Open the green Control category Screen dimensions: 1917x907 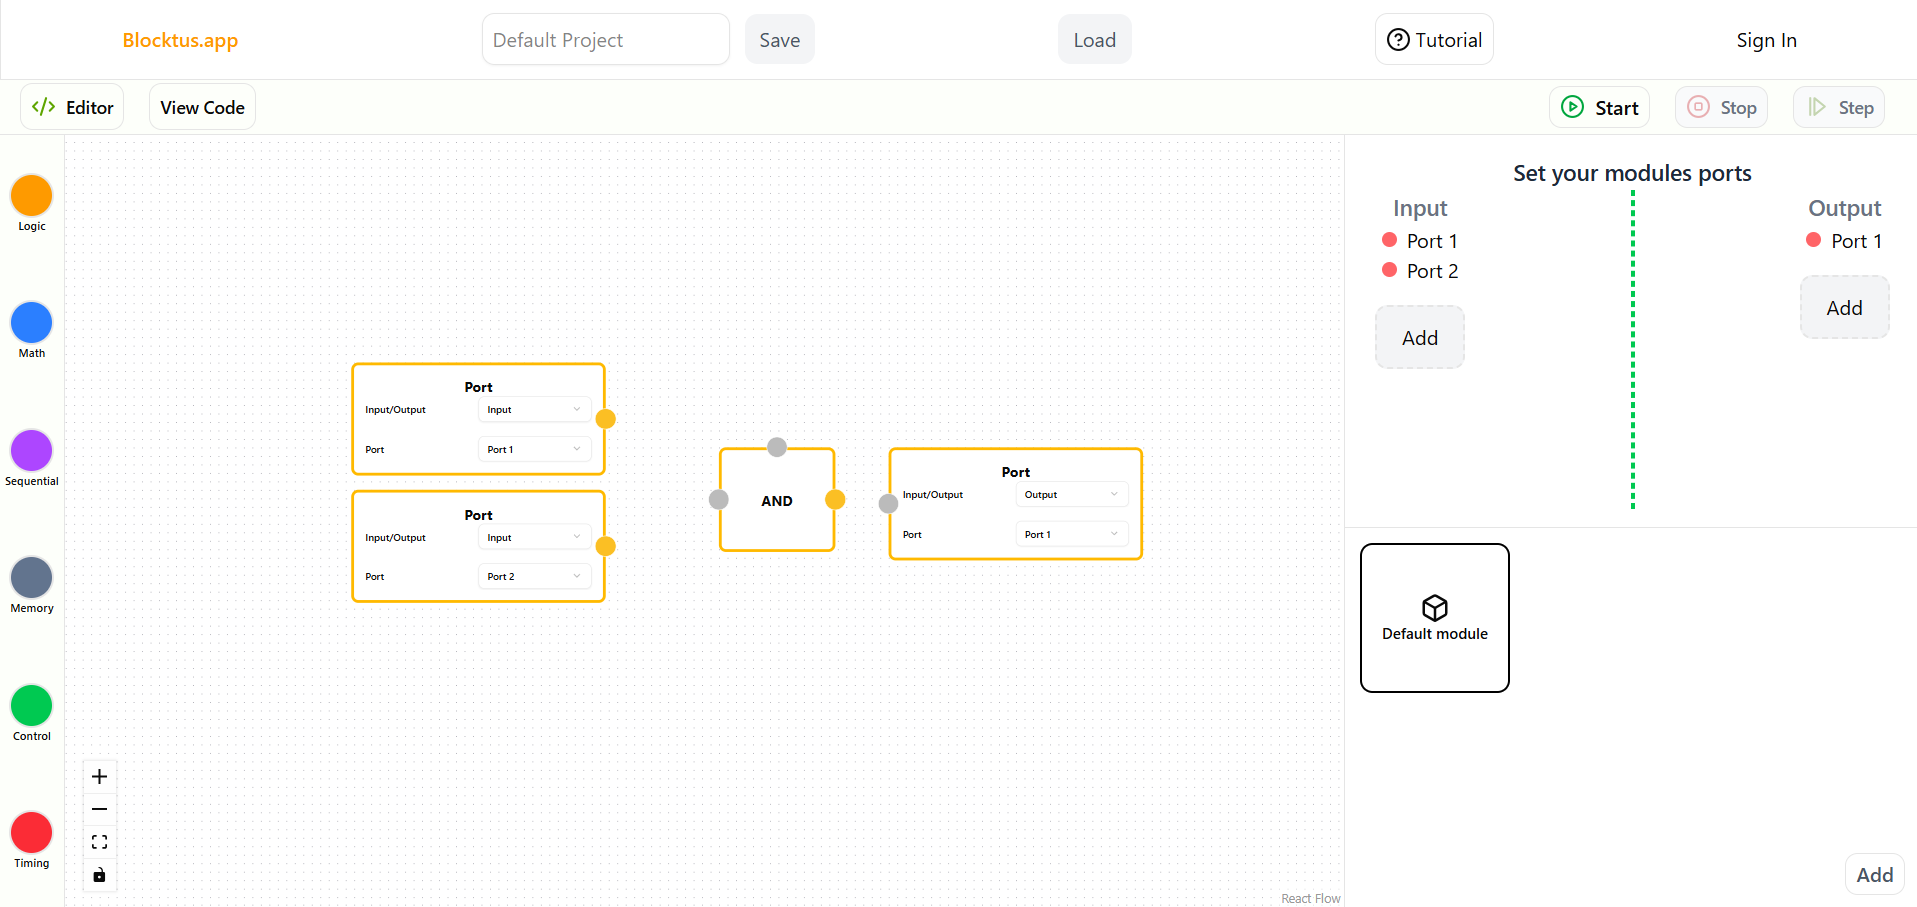tap(31, 706)
